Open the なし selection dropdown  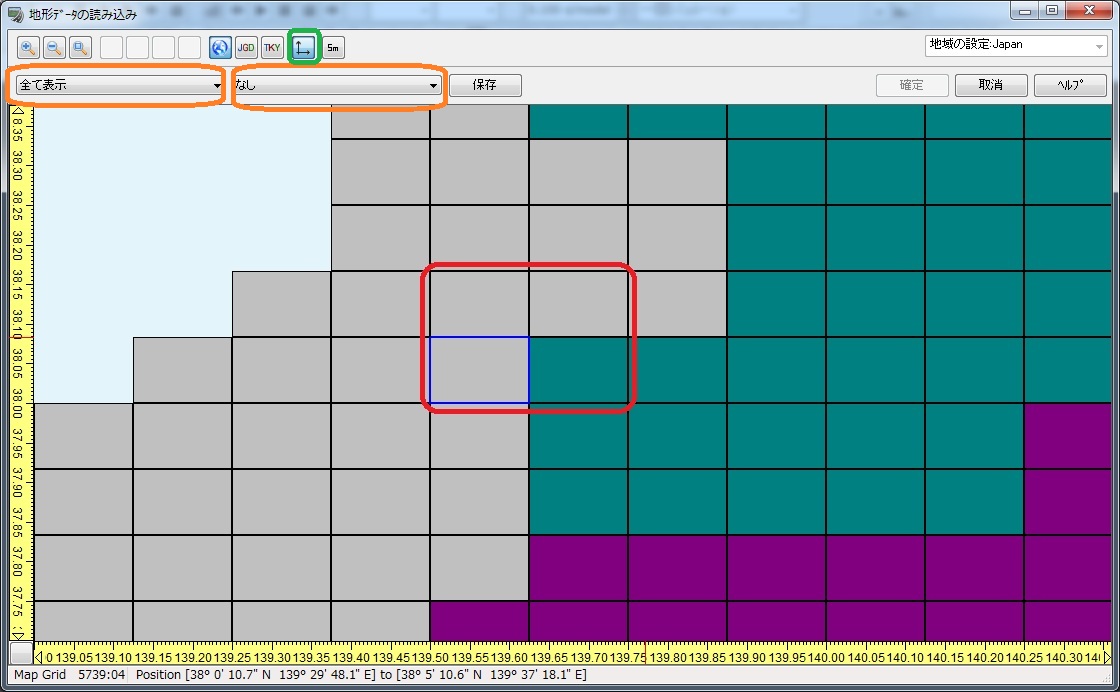336,85
